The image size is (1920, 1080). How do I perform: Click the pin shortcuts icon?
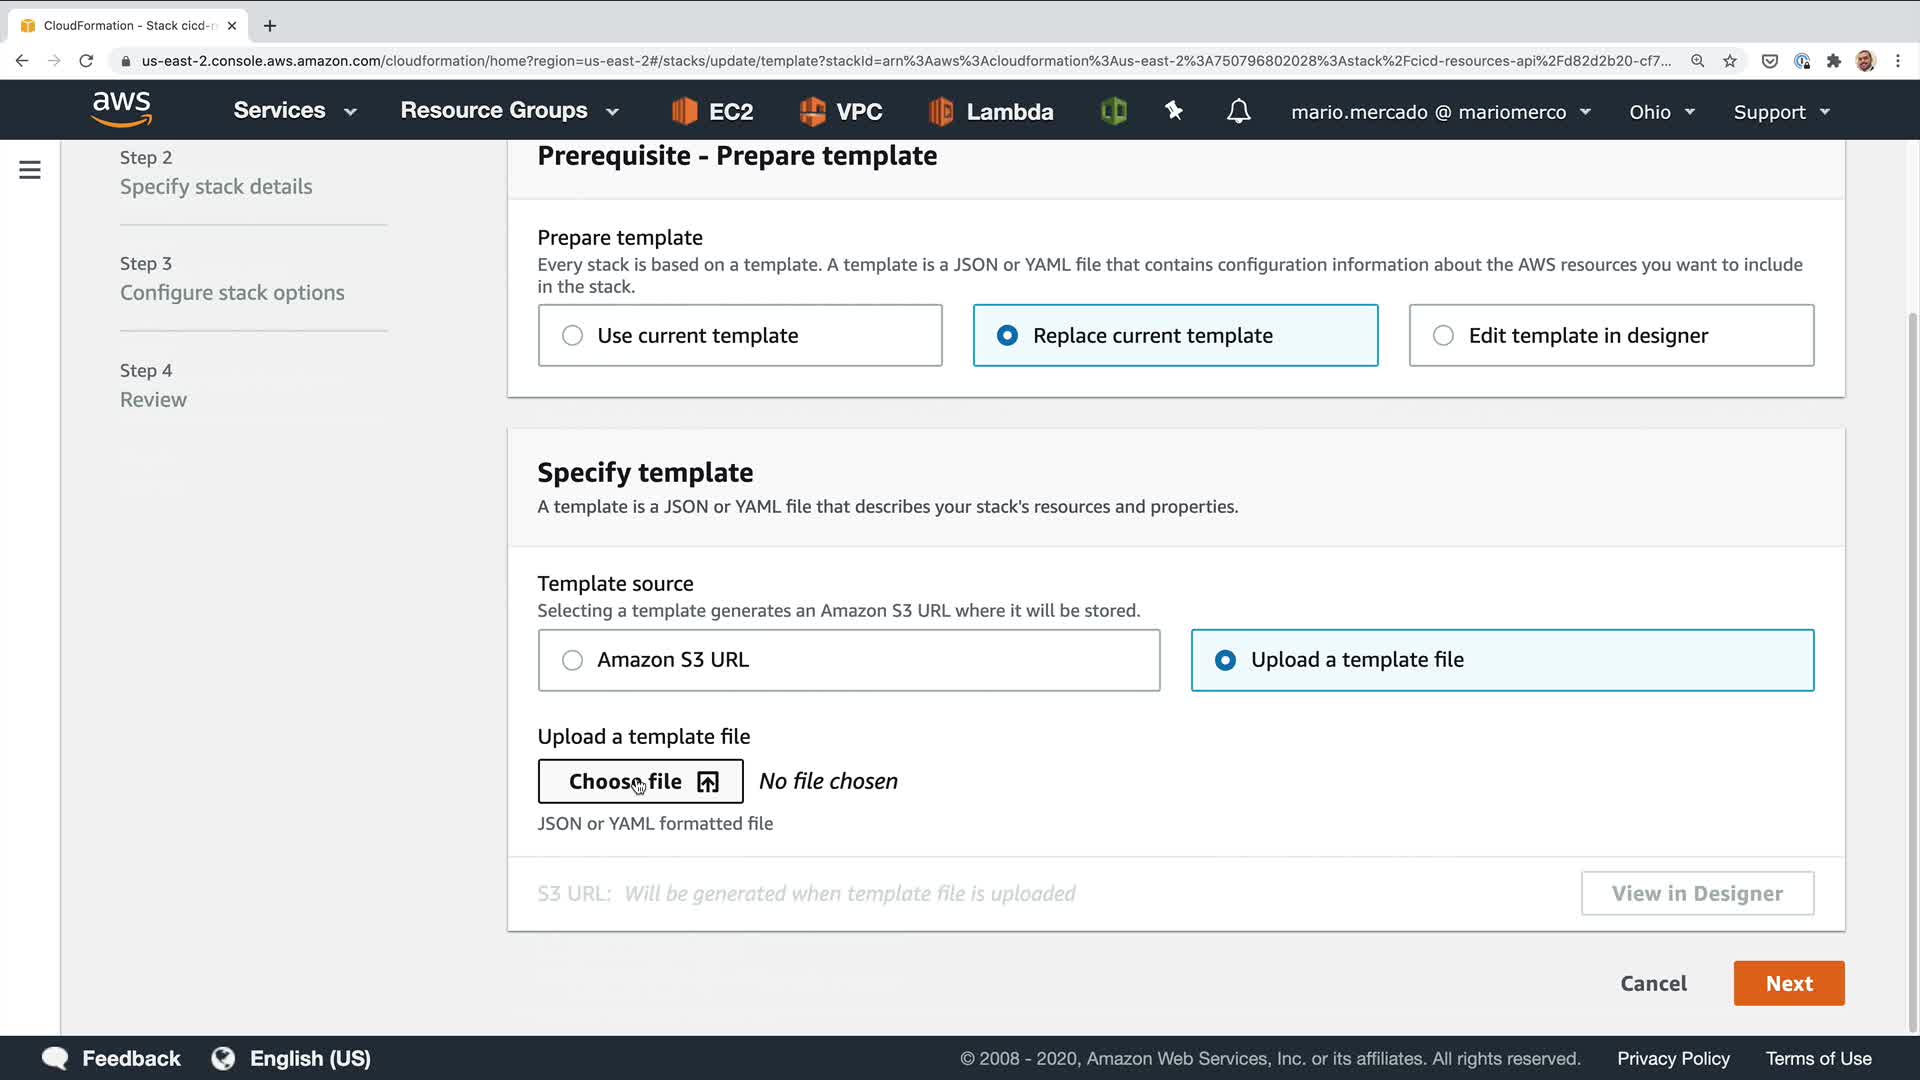click(1174, 111)
